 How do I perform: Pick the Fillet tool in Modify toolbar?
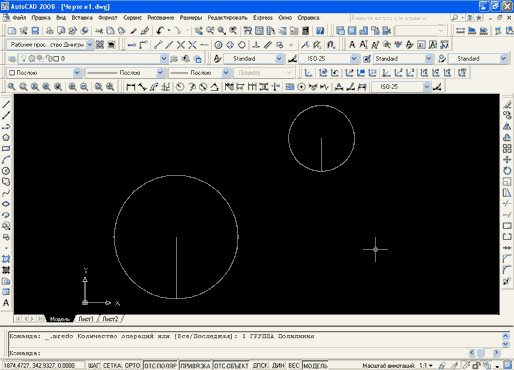click(507, 270)
